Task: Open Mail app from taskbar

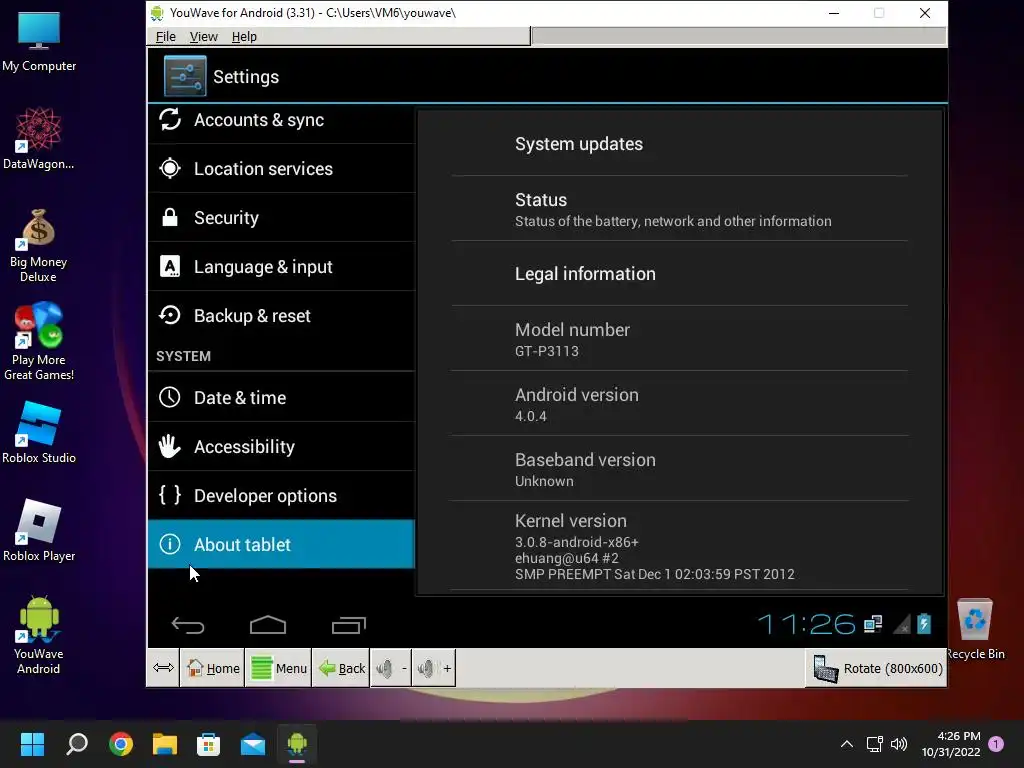Action: click(x=253, y=744)
